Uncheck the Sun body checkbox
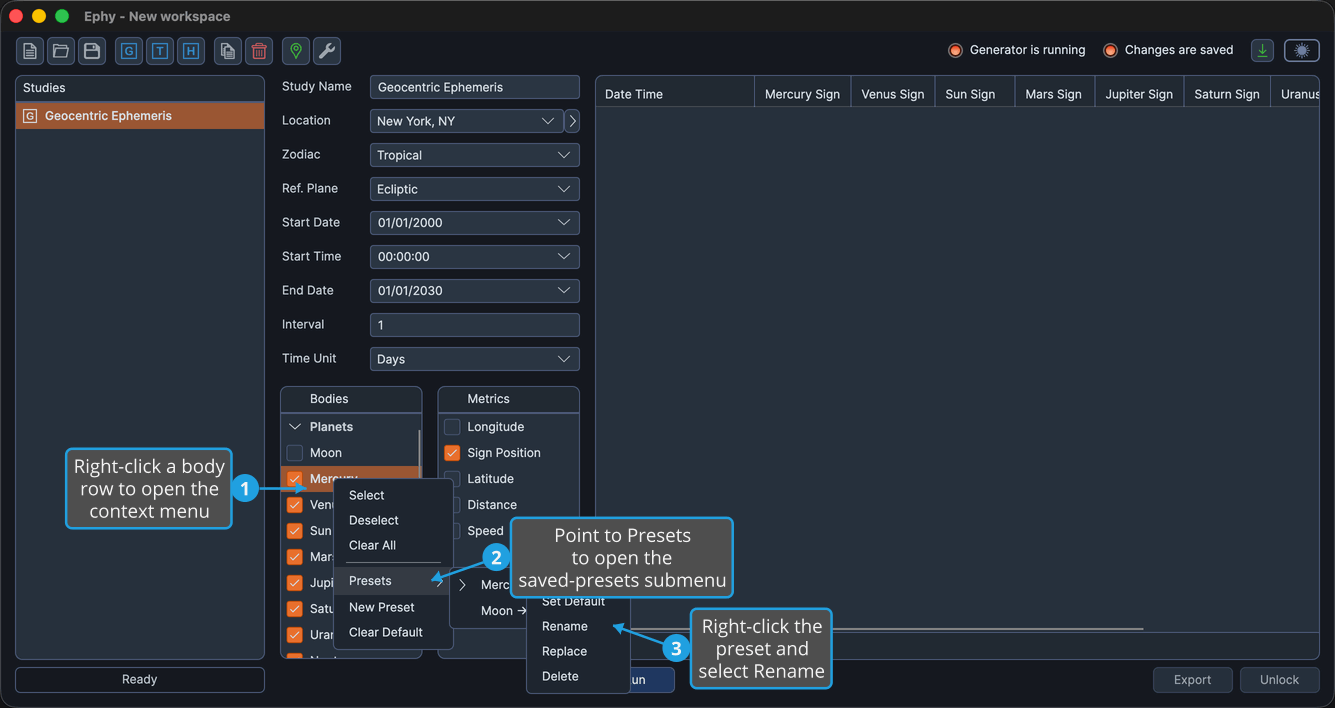This screenshot has height=708, width=1335. (x=295, y=531)
